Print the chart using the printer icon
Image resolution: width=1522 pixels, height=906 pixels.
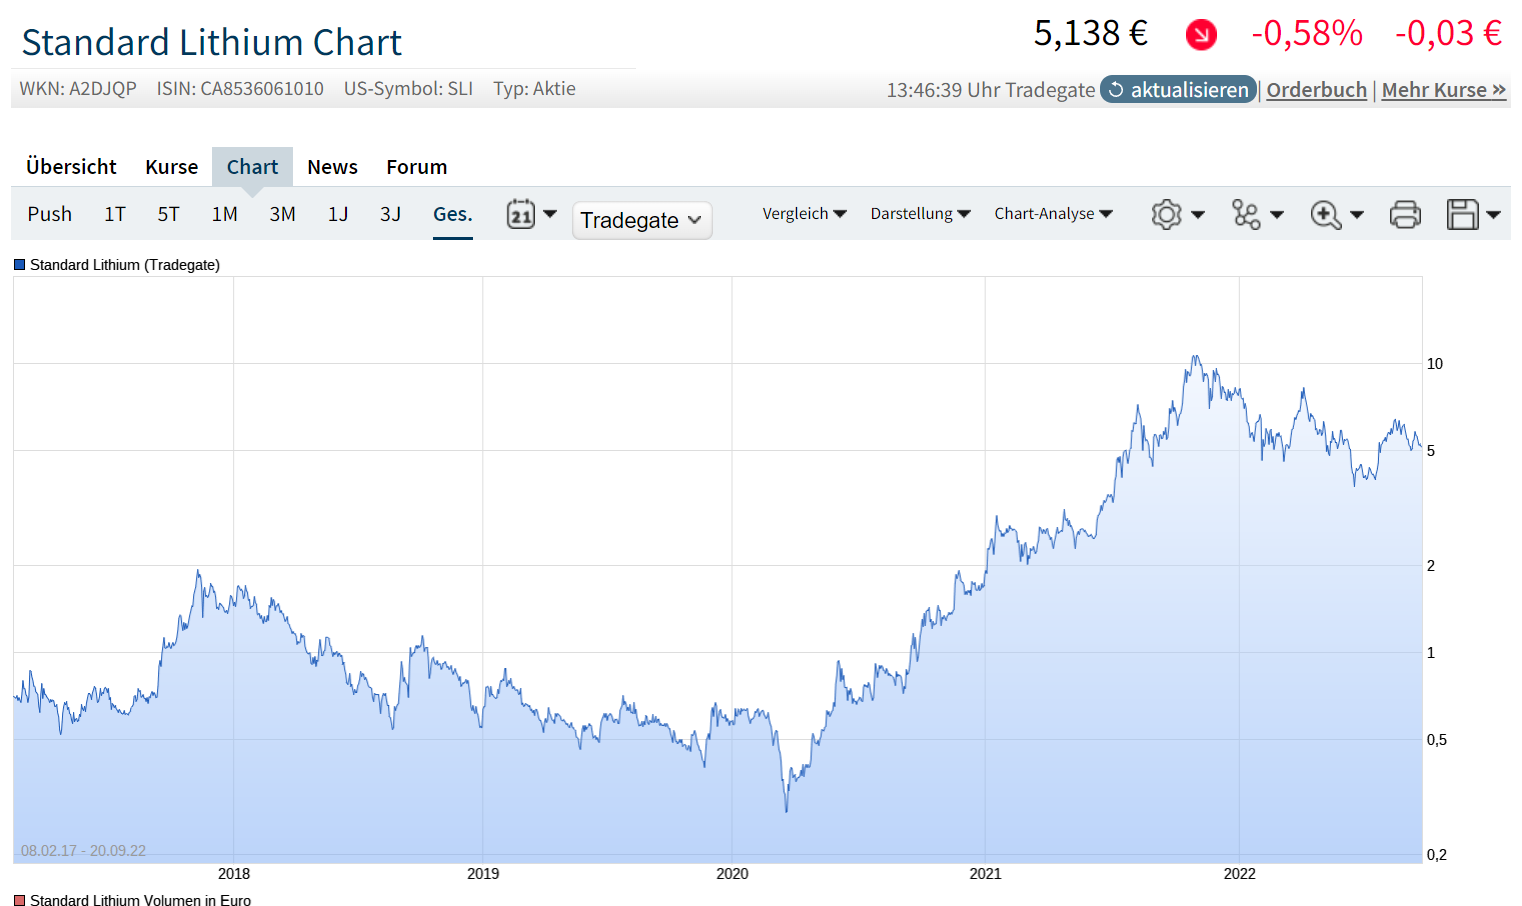tap(1405, 214)
